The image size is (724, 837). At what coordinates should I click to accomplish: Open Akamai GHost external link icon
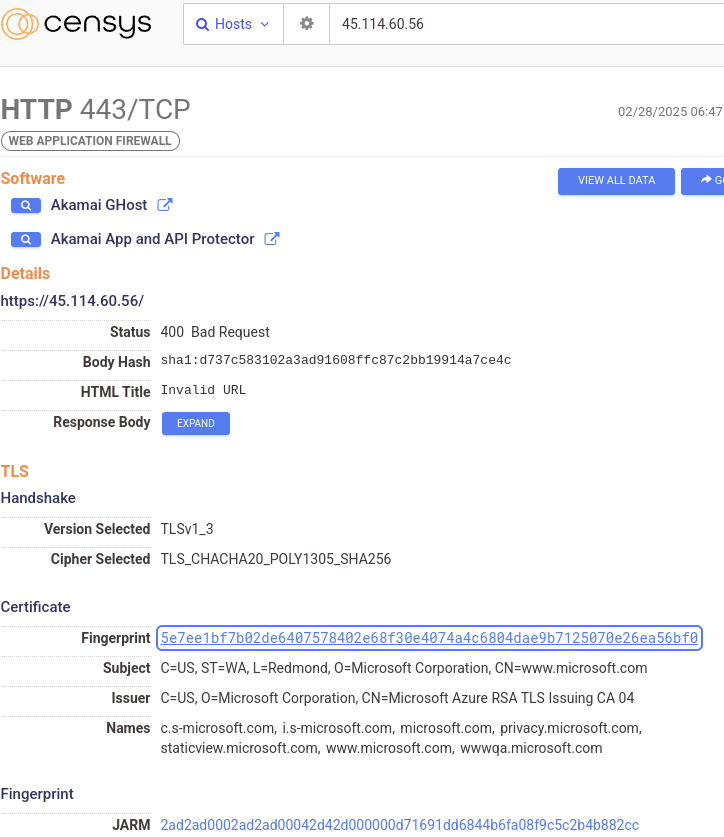coord(166,205)
